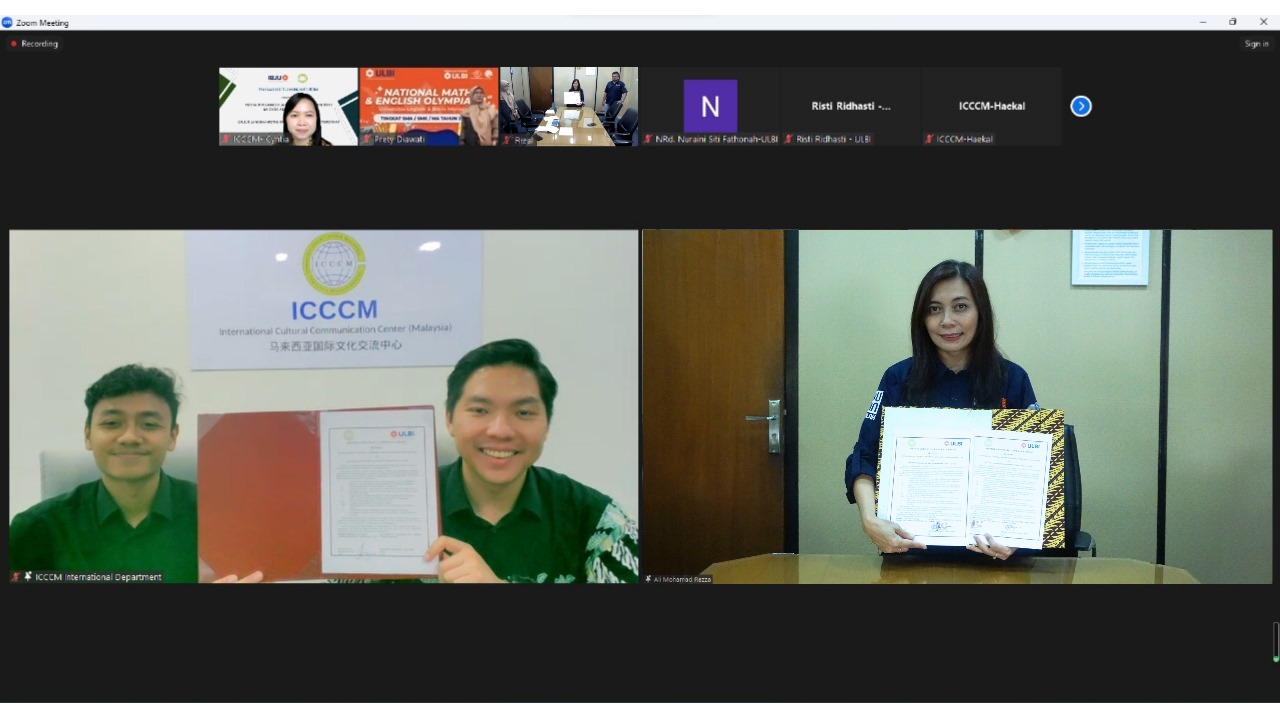Click muted mic icon on ICCCM-Cynthia tile
Viewport: 1280px width, 717px height.
(x=226, y=139)
